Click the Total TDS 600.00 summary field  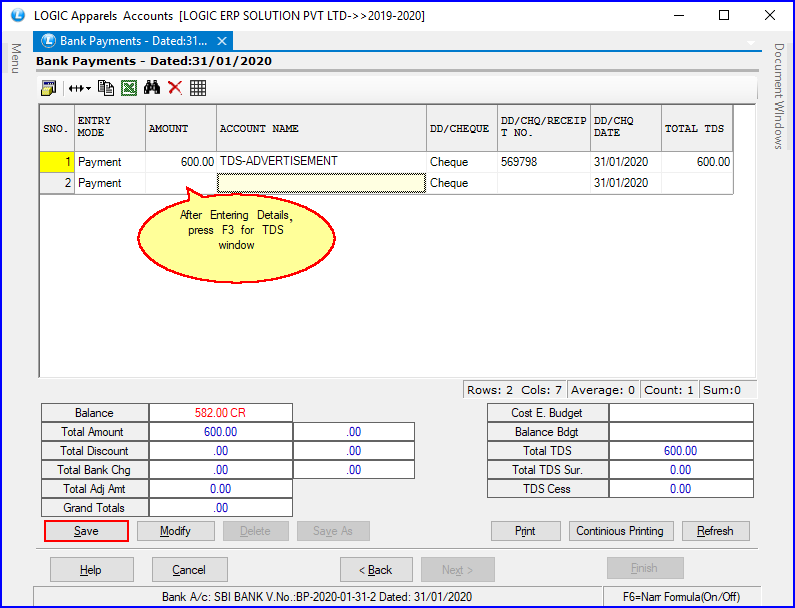[681, 451]
